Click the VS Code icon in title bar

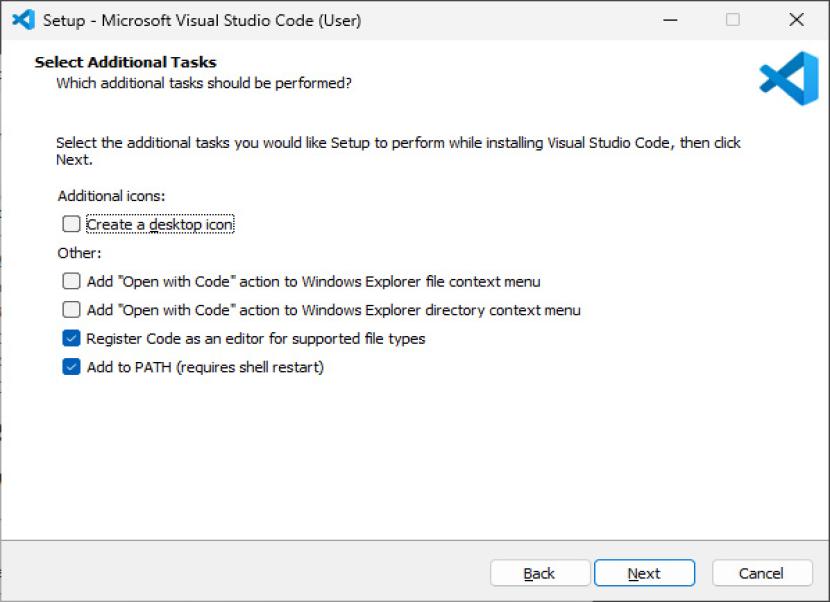pos(23,20)
